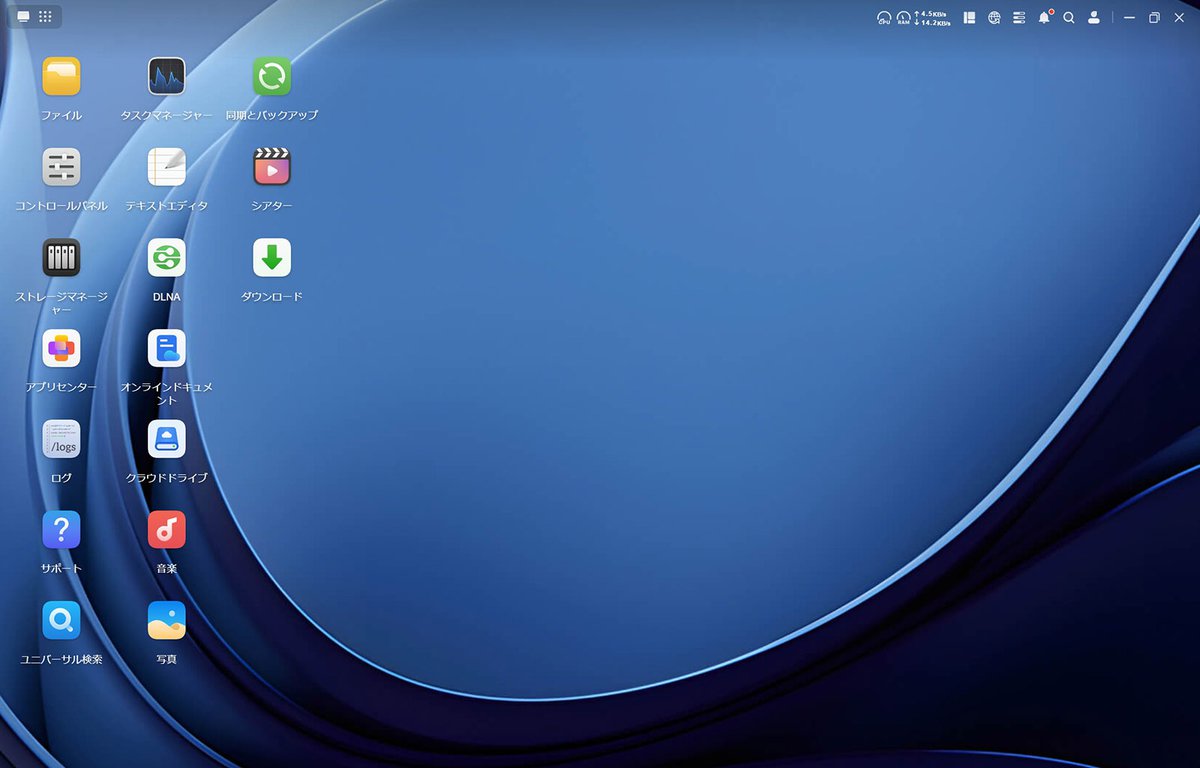Launch タスクマネージャー from desktop
The width and height of the screenshot is (1200, 768).
(166, 77)
